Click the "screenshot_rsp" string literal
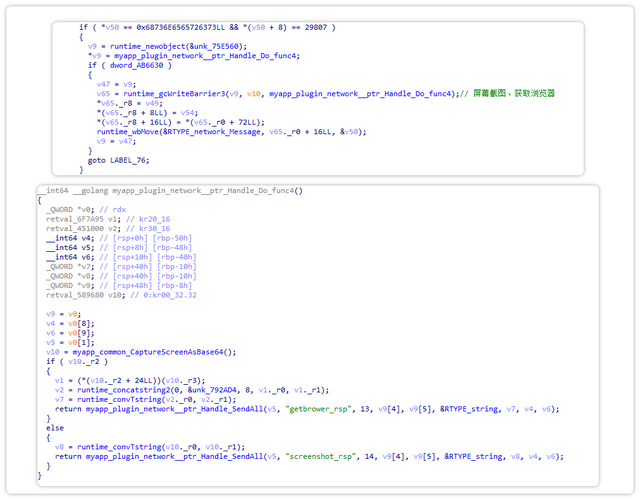This screenshot has height=500, width=640. pyautogui.click(x=320, y=456)
